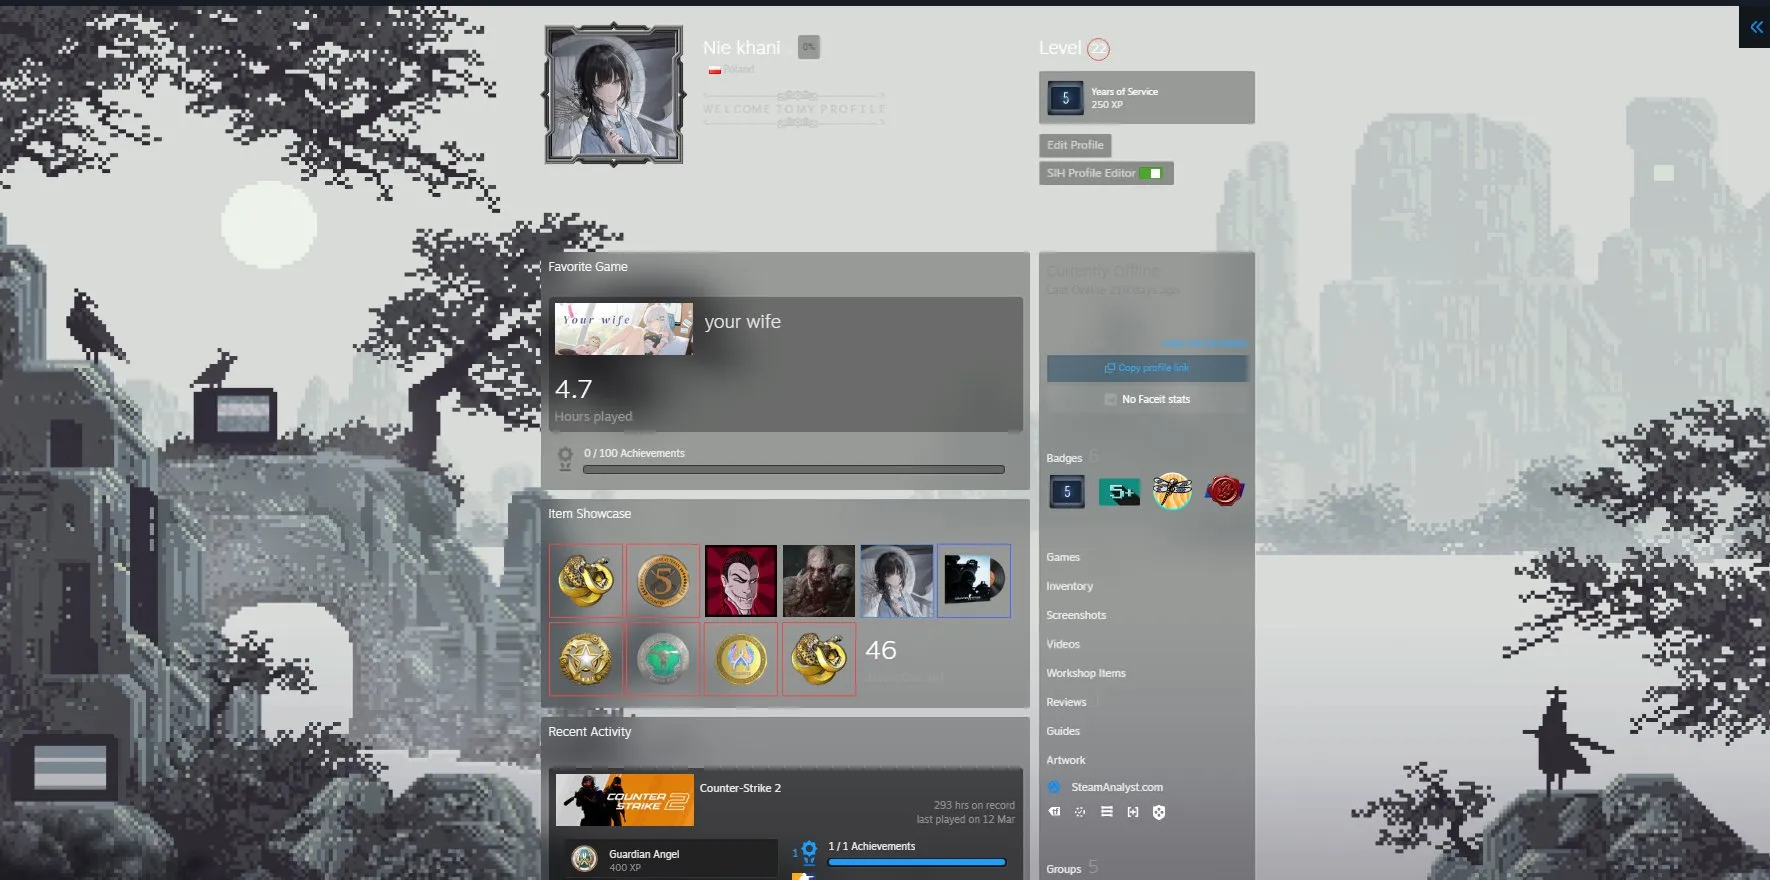Select the green globe coin item
Viewport: 1770px width, 880px height.
pyautogui.click(x=663, y=659)
